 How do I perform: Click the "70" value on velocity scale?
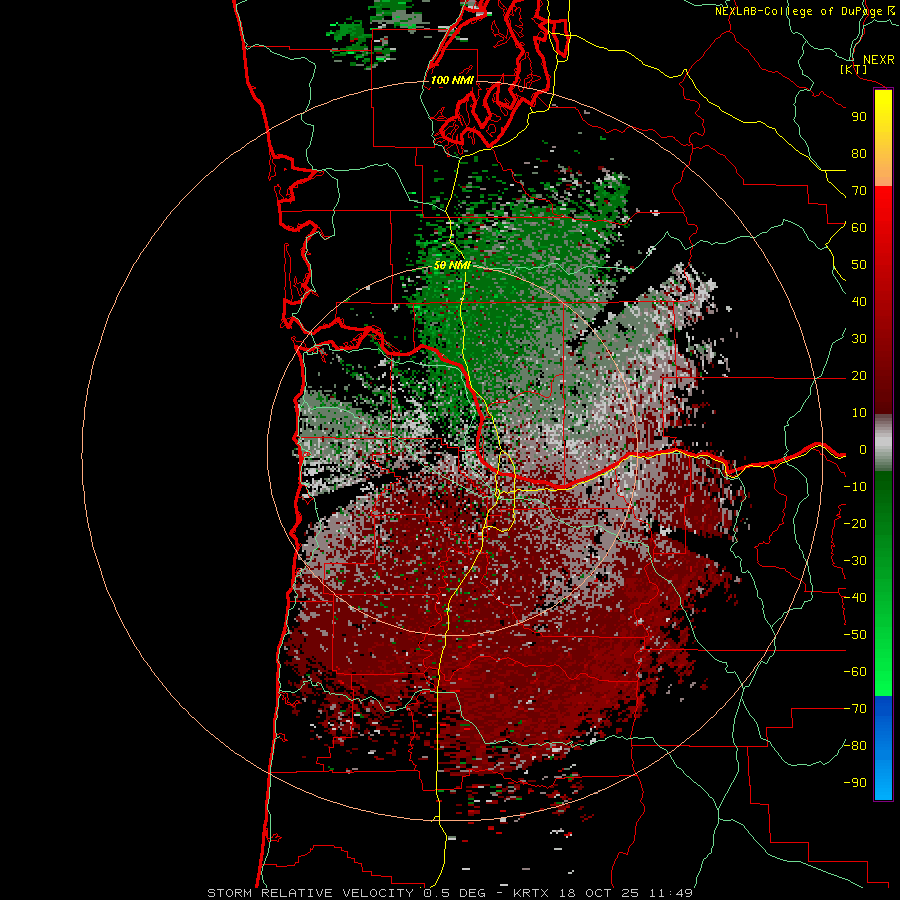(859, 191)
